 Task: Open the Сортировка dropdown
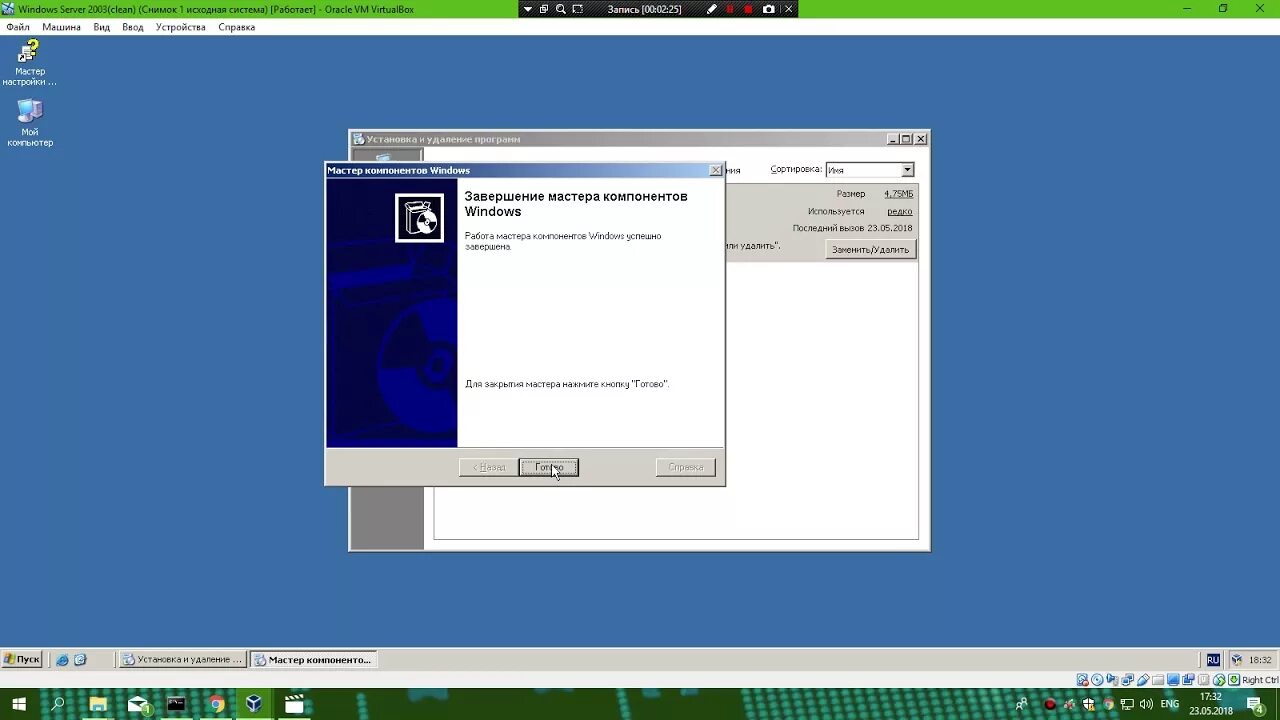coord(907,170)
